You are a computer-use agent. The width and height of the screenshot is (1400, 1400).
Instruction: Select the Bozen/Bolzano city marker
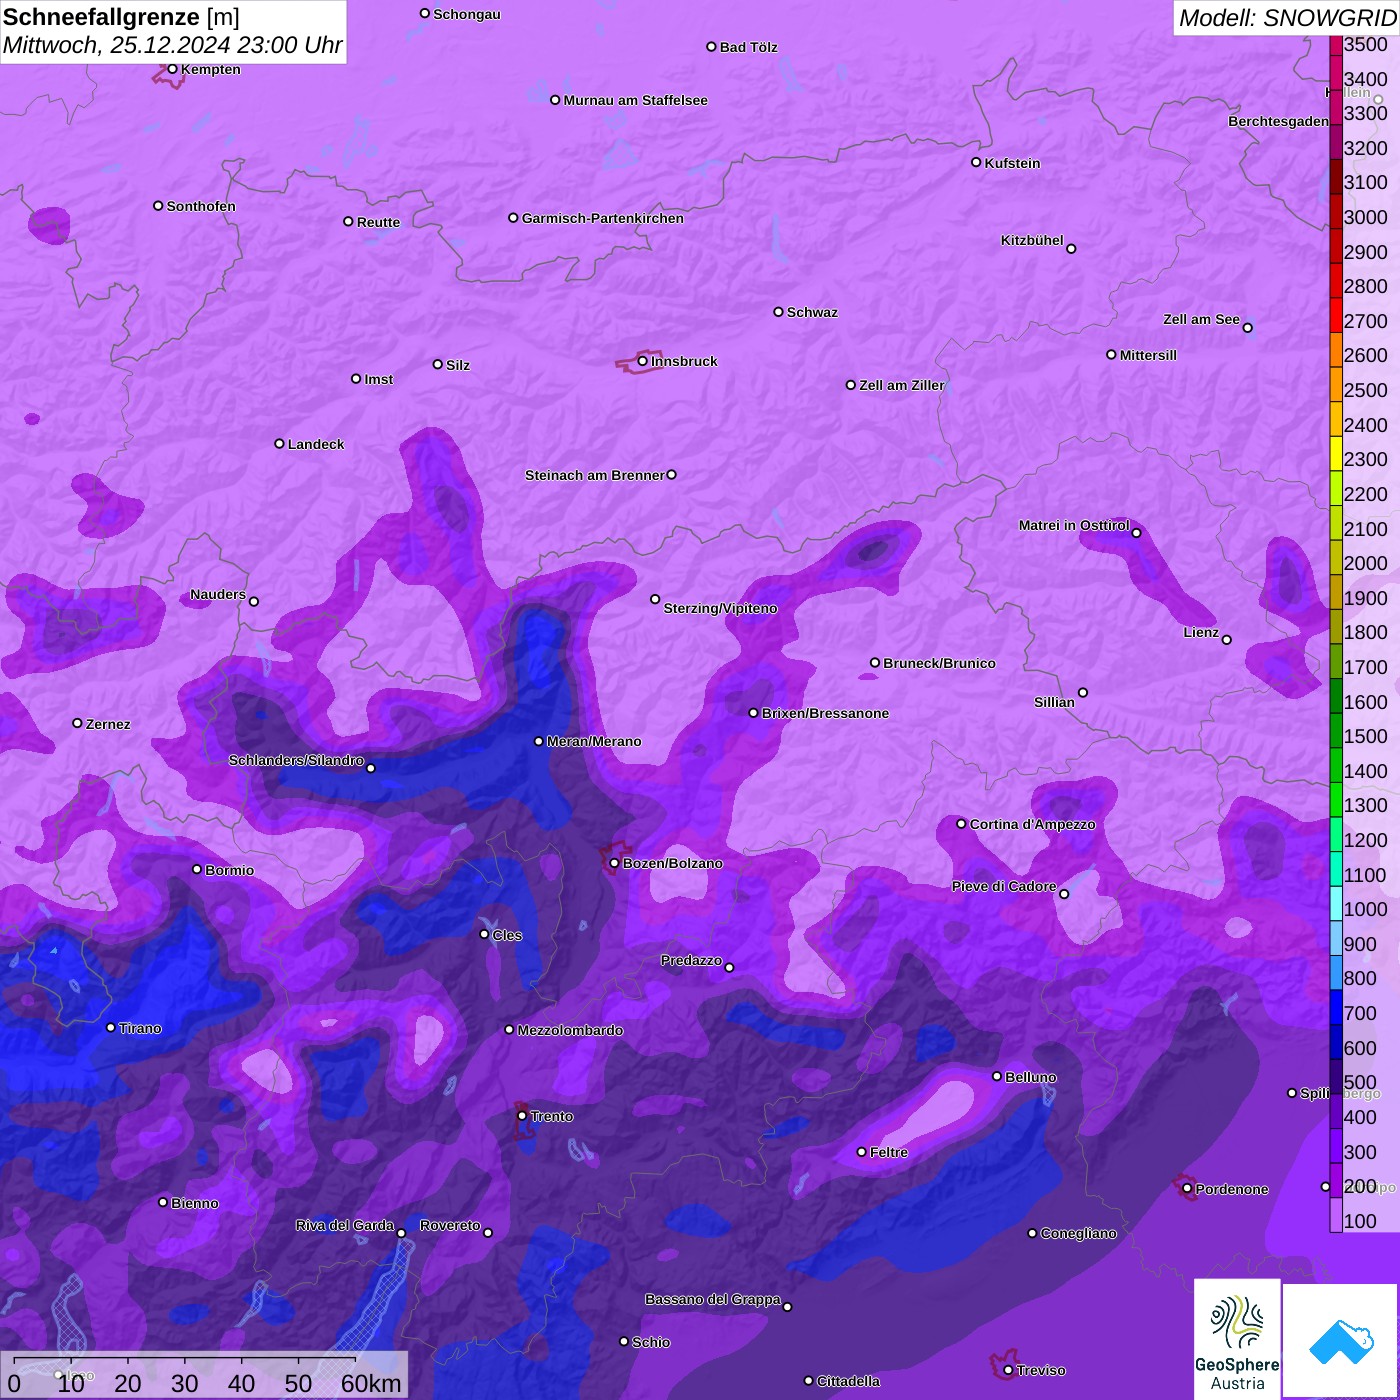[x=614, y=863]
